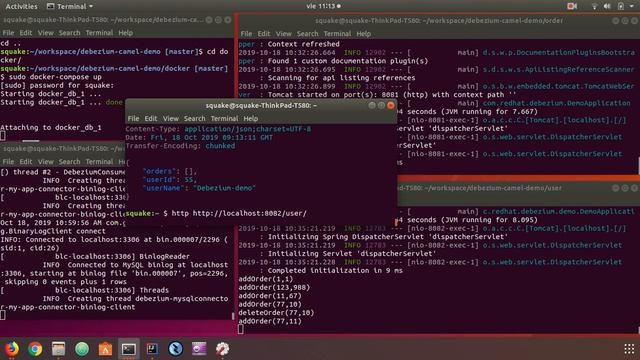The width and height of the screenshot is (640, 360).
Task: Open Edit menu in Debezium consumer terminal
Action: [26, 162]
